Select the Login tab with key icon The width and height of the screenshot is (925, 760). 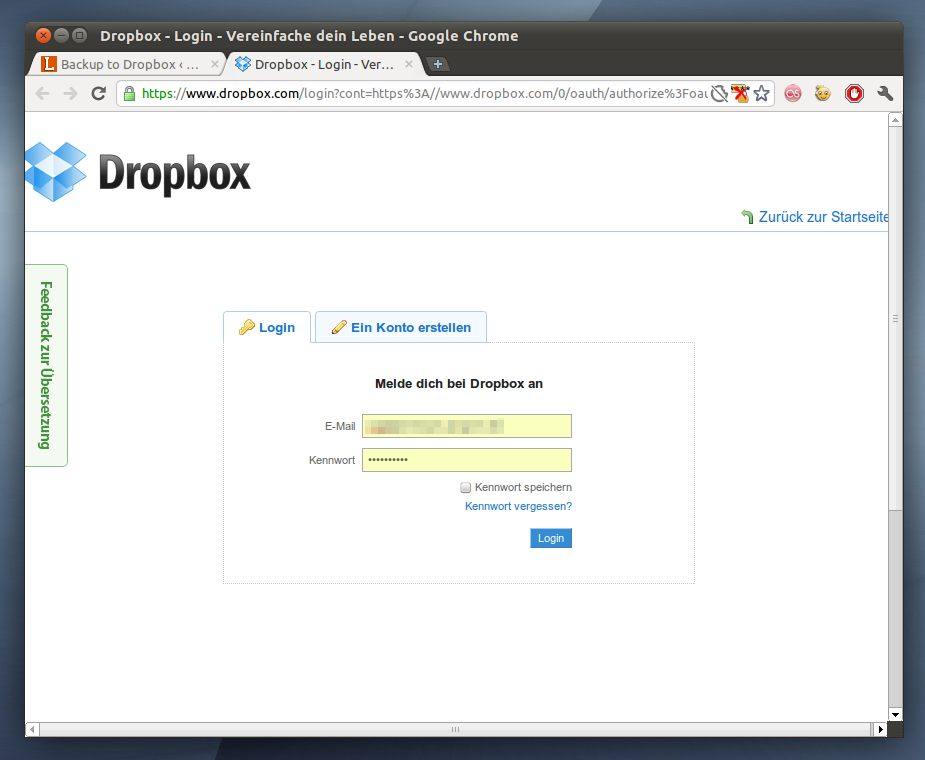267,327
